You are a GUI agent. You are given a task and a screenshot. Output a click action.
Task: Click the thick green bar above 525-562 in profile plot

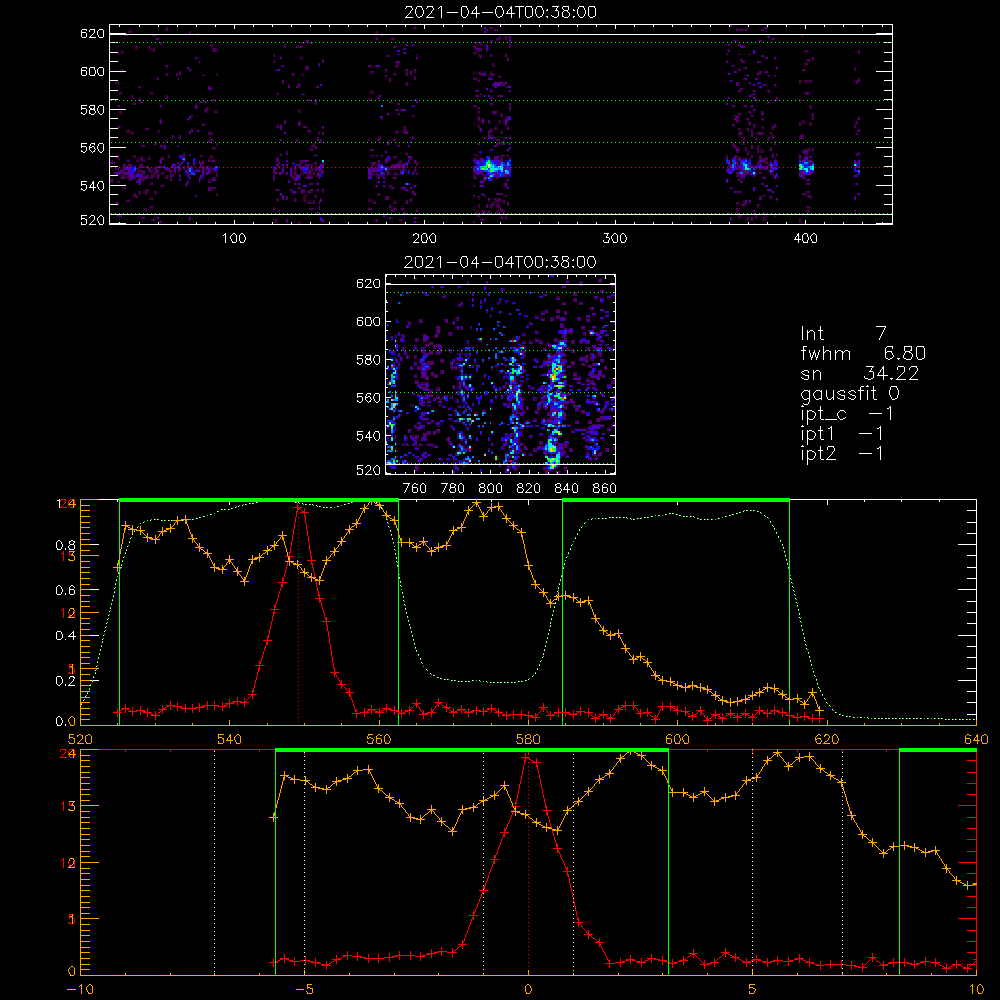[259, 500]
